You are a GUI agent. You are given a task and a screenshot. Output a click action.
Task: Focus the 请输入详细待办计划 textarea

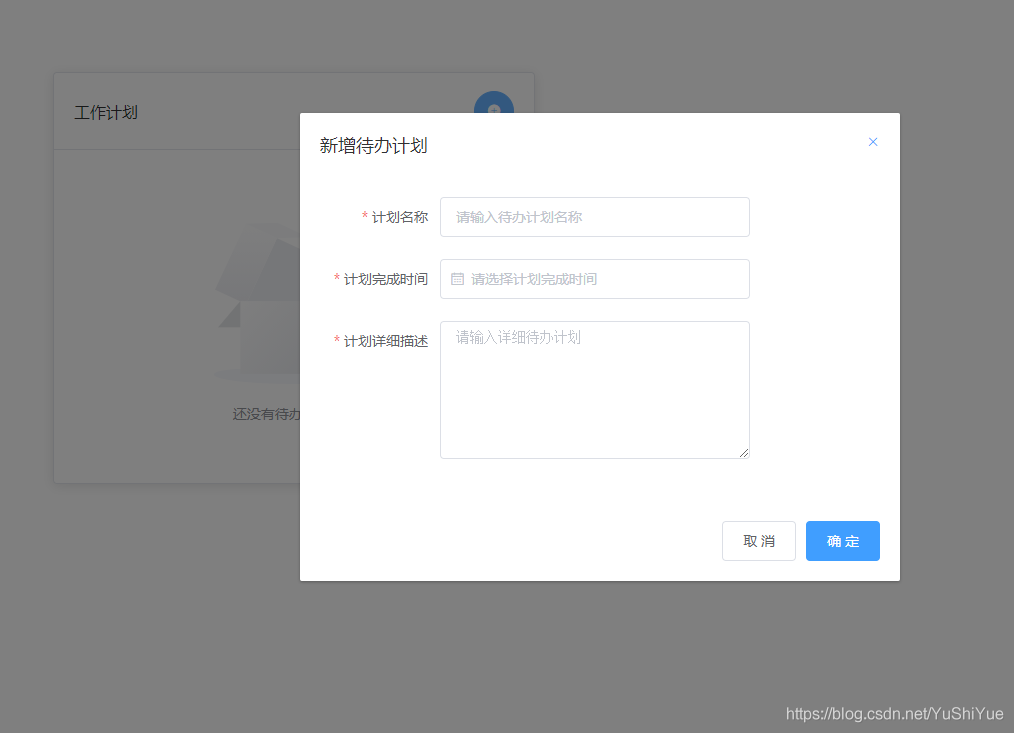tap(595, 389)
